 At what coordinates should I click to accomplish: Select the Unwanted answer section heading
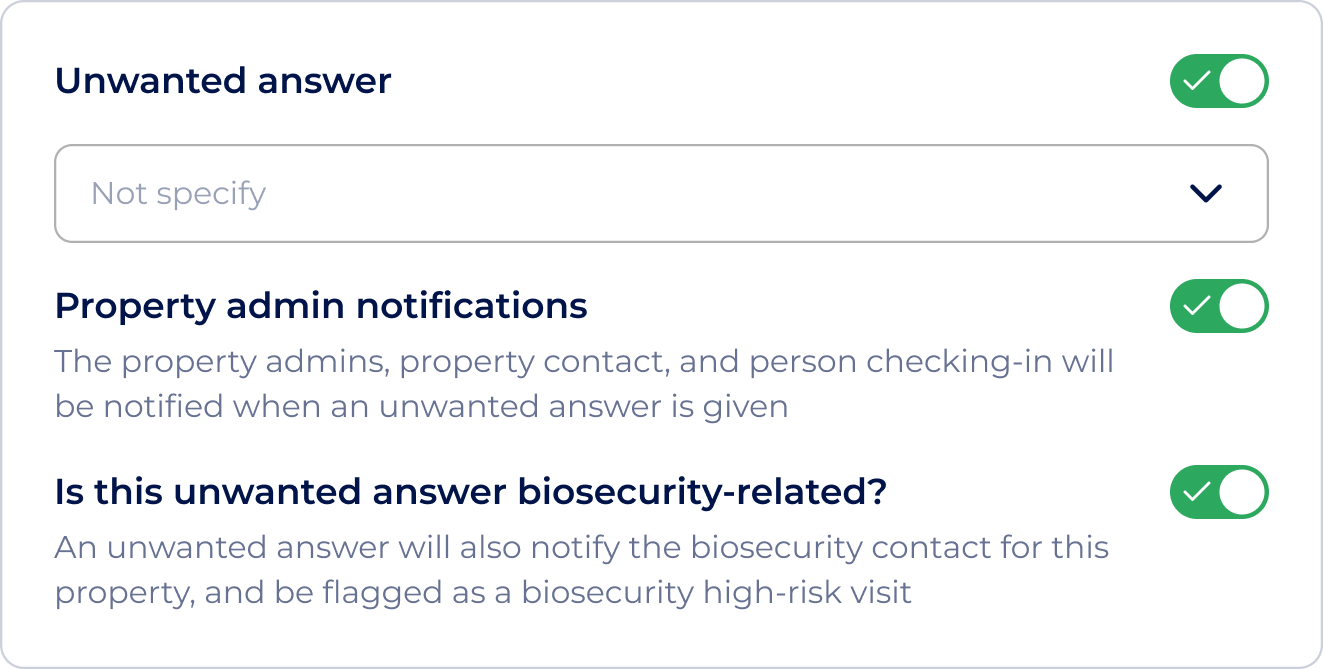pyautogui.click(x=224, y=81)
